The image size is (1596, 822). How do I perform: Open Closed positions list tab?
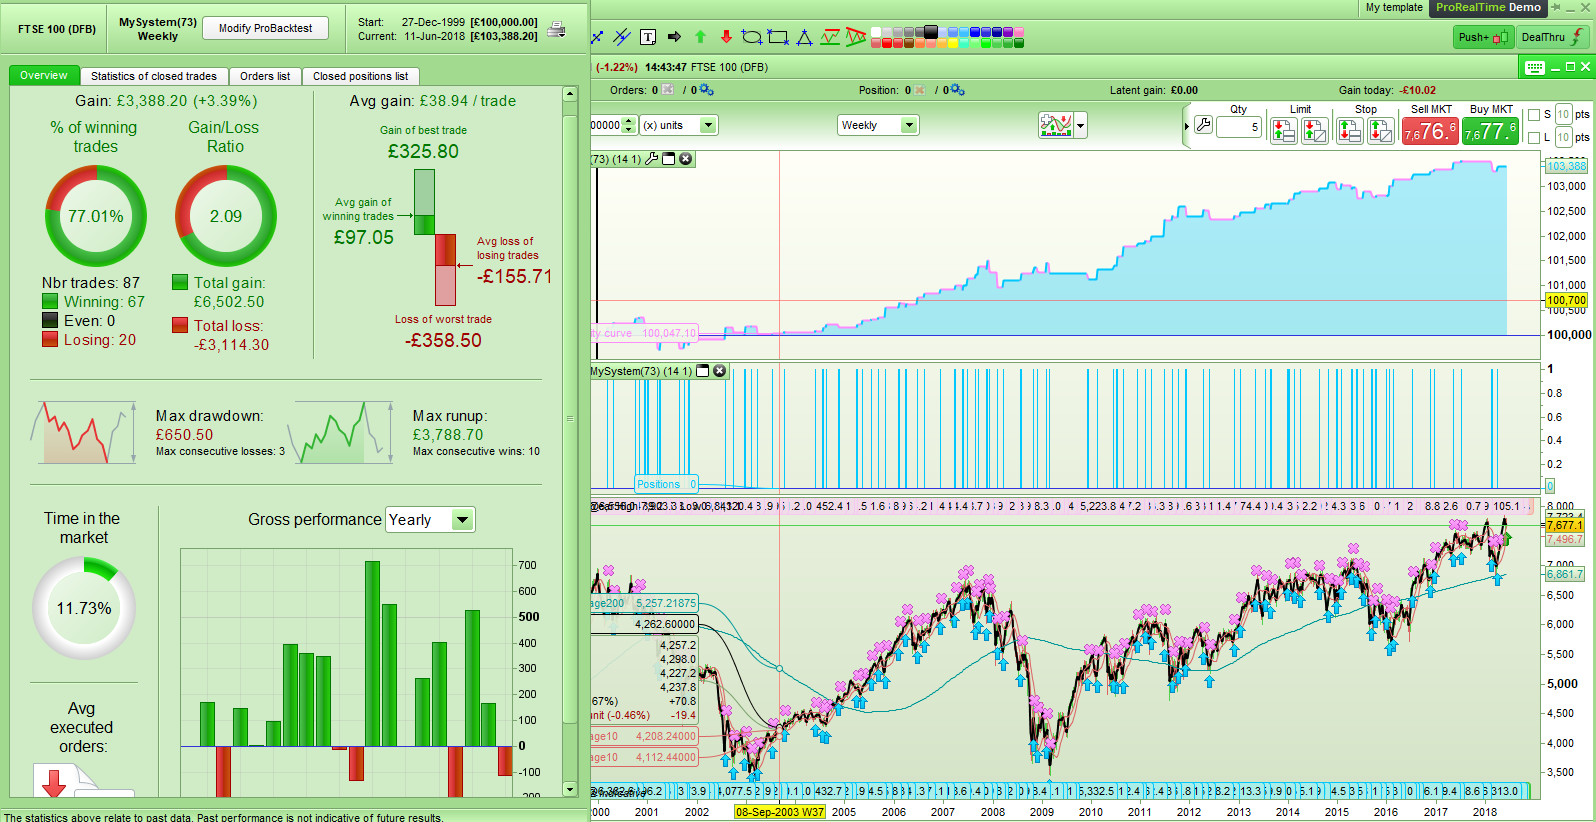(x=360, y=76)
